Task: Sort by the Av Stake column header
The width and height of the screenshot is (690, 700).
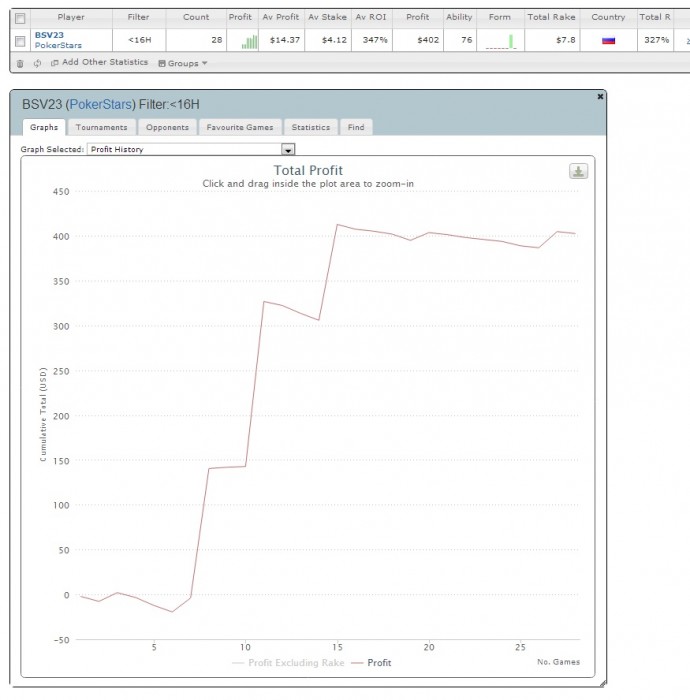Action: pyautogui.click(x=328, y=17)
